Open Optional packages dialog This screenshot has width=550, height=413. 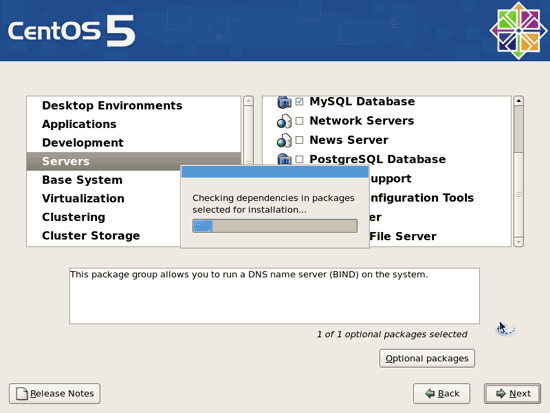pyautogui.click(x=427, y=358)
